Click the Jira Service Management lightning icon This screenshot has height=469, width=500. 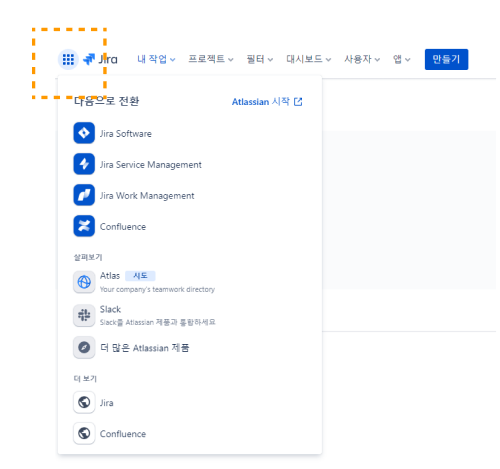pos(84,164)
